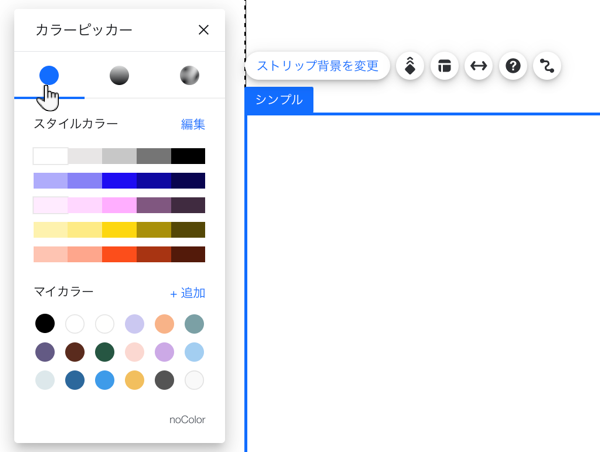Click the animation icon in strip toolbar
600x452 pixels.
[410, 66]
